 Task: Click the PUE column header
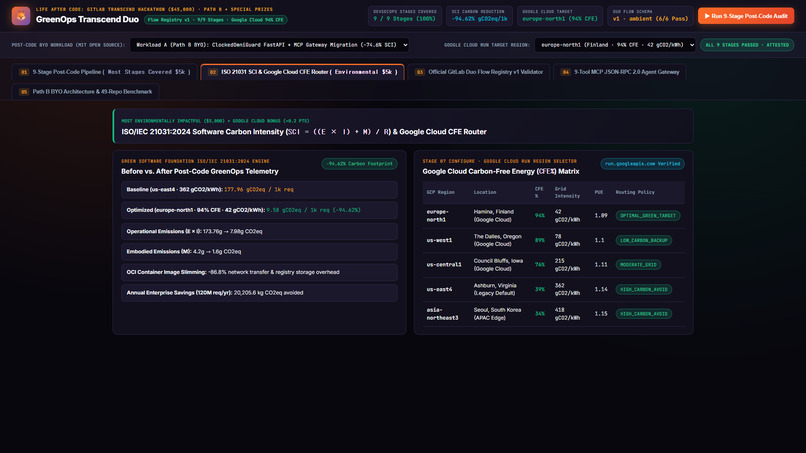[599, 192]
